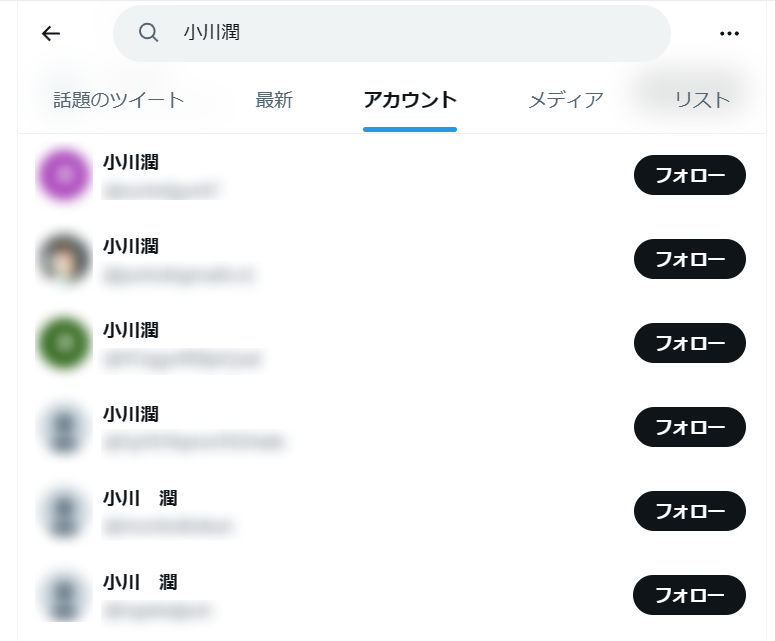Follow the fourth 小川潤 account
Screen dimensions: 775x641
[x=689, y=427]
